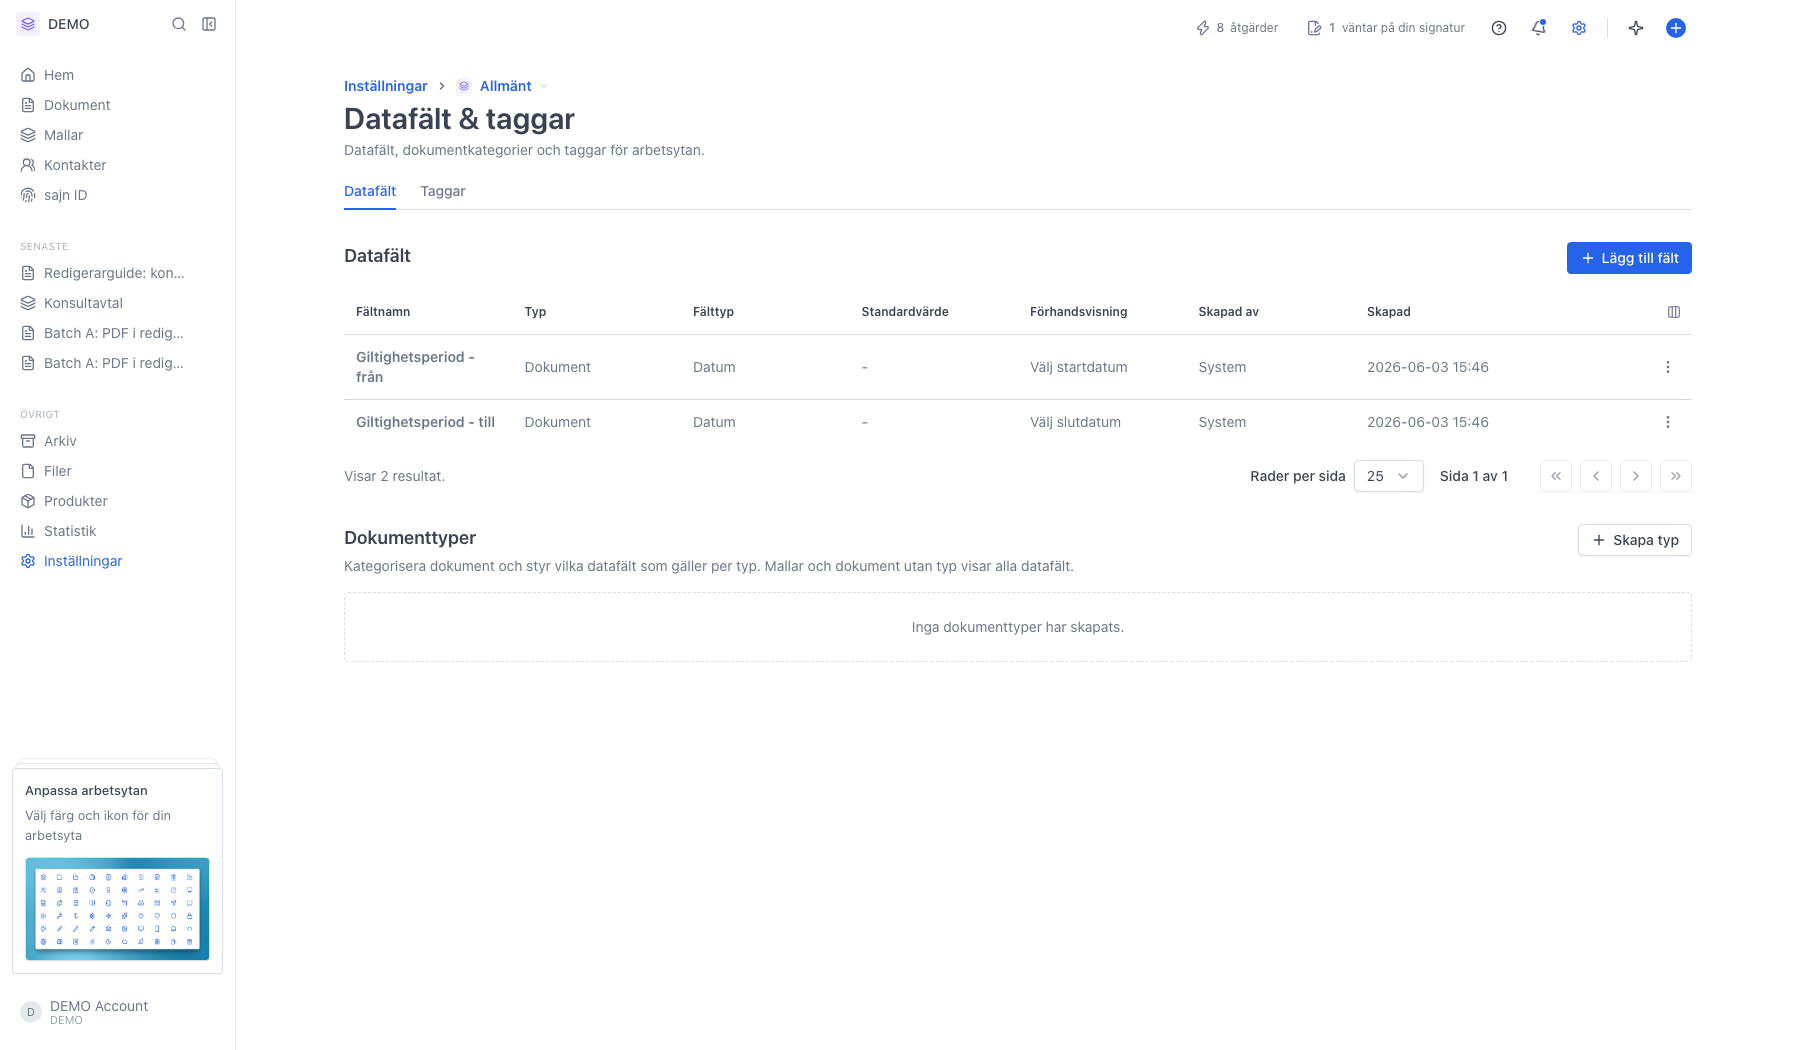Image resolution: width=1800 pixels, height=1050 pixels.
Task: Open the Rader per sida dropdown
Action: tap(1389, 476)
